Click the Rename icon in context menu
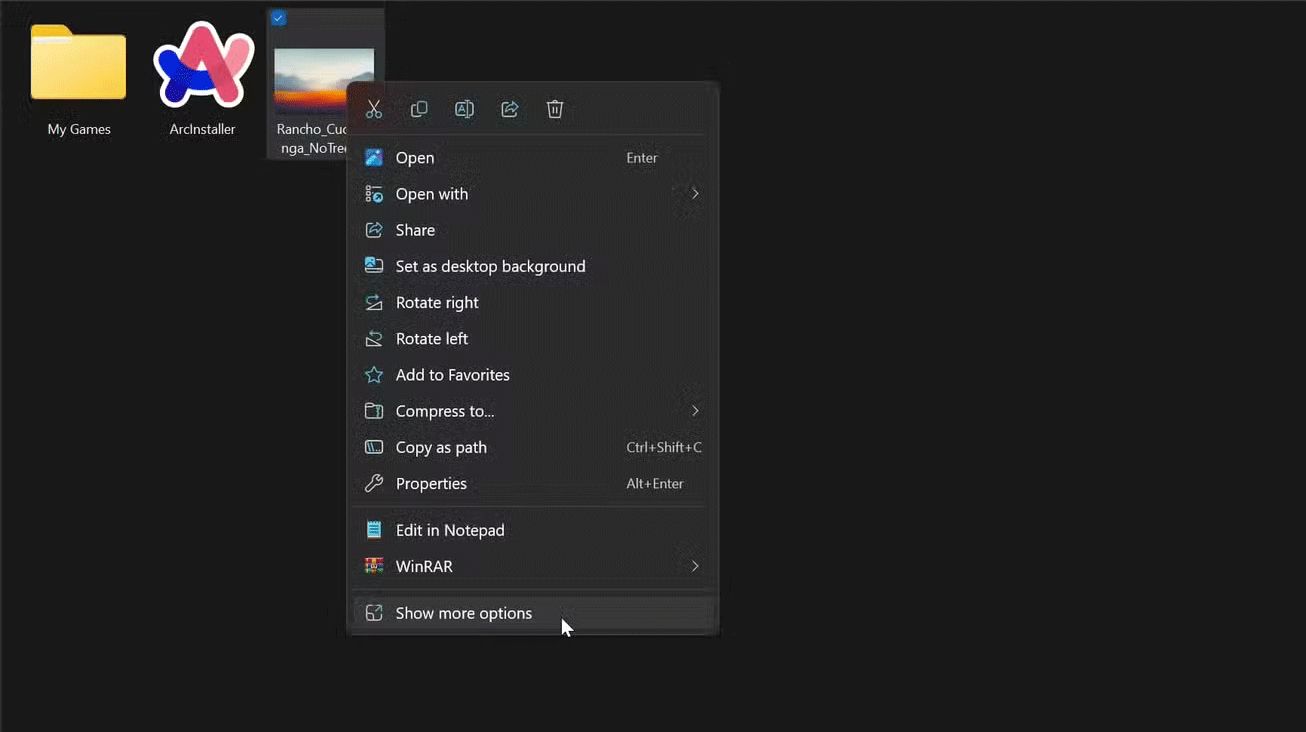 coord(464,109)
